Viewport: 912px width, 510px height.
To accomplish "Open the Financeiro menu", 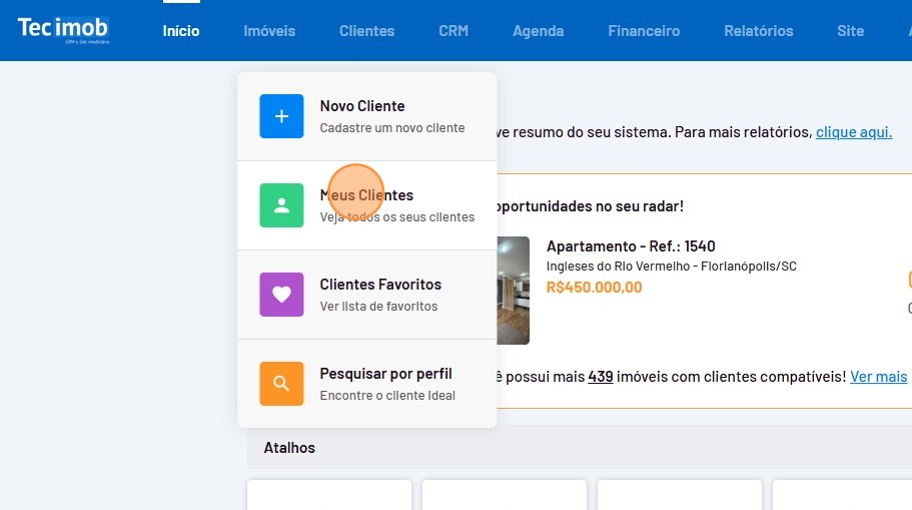I will click(x=643, y=31).
